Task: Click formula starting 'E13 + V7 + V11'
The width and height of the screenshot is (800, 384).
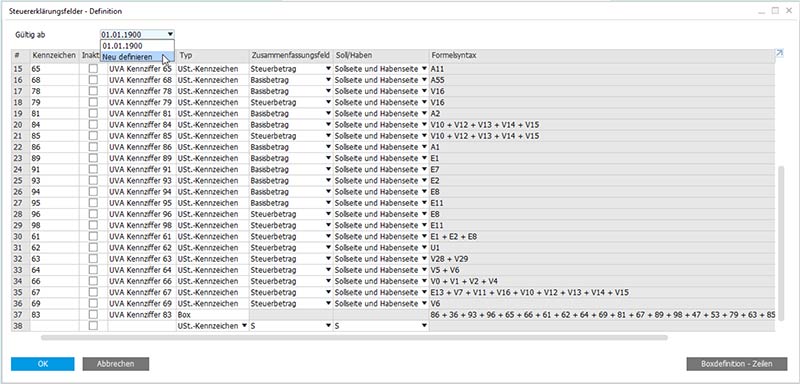Action: 530,293
